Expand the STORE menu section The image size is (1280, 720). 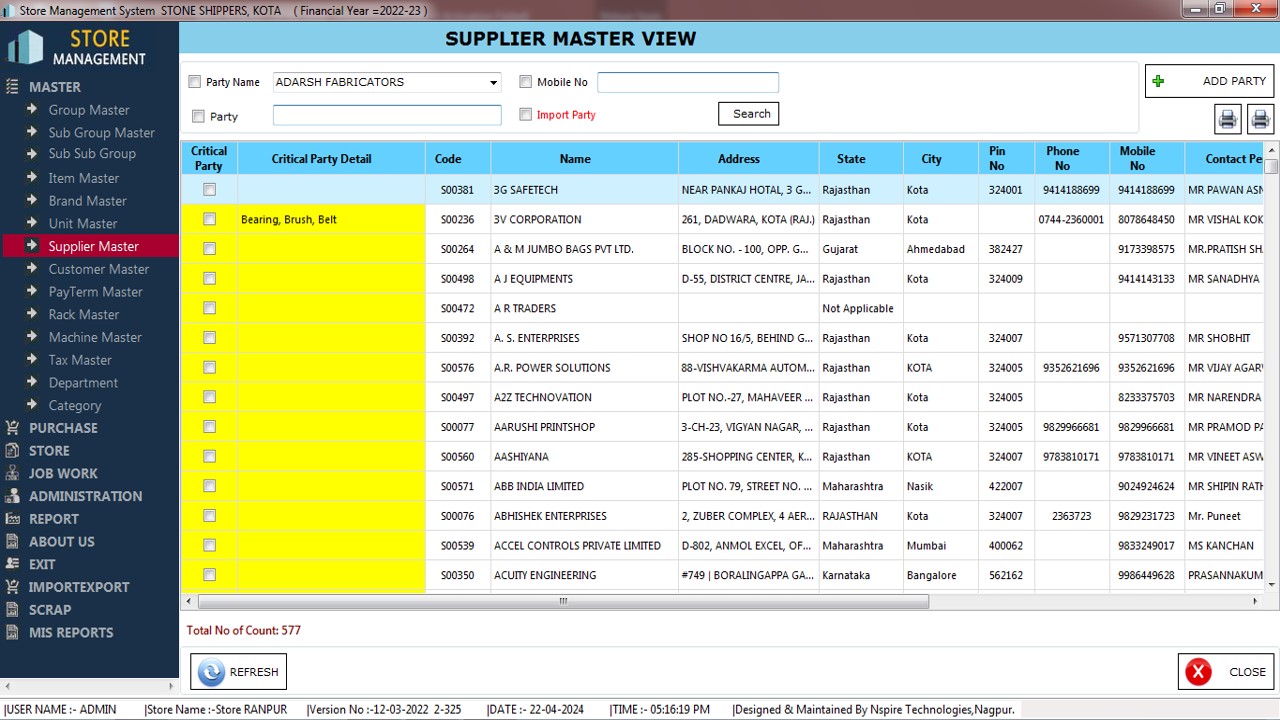(49, 451)
